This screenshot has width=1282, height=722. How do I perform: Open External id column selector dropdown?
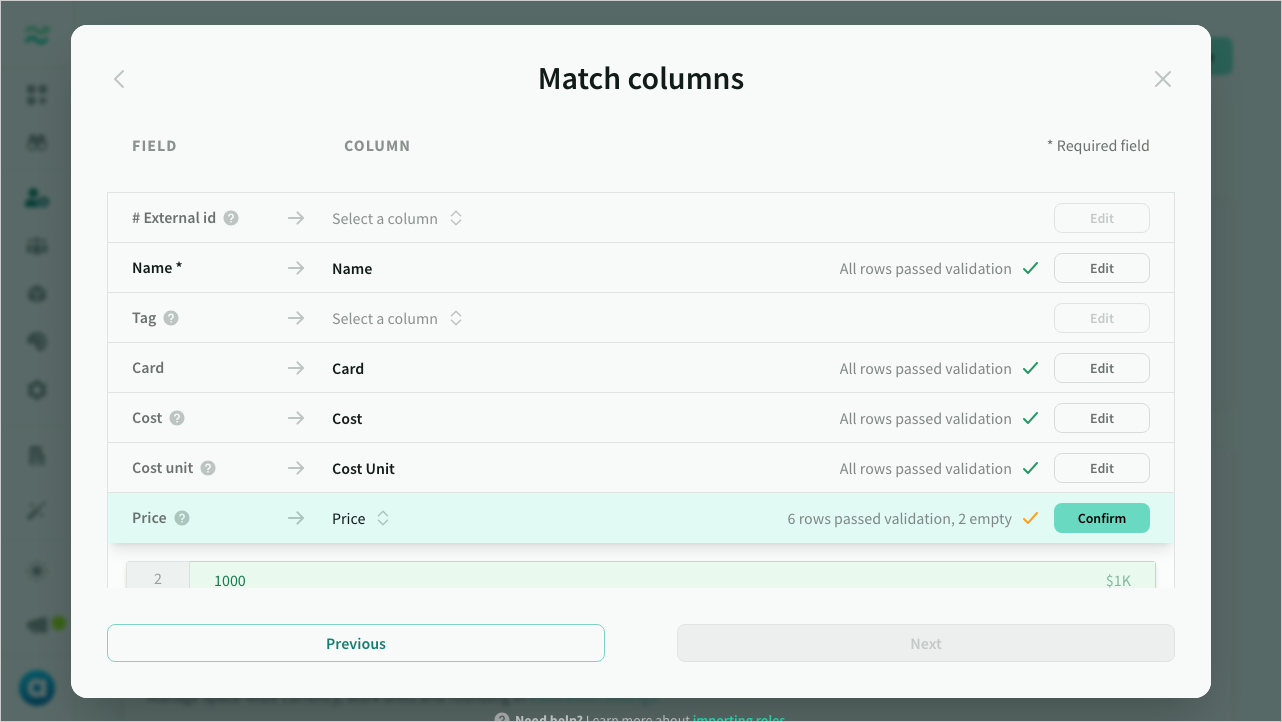(x=397, y=218)
